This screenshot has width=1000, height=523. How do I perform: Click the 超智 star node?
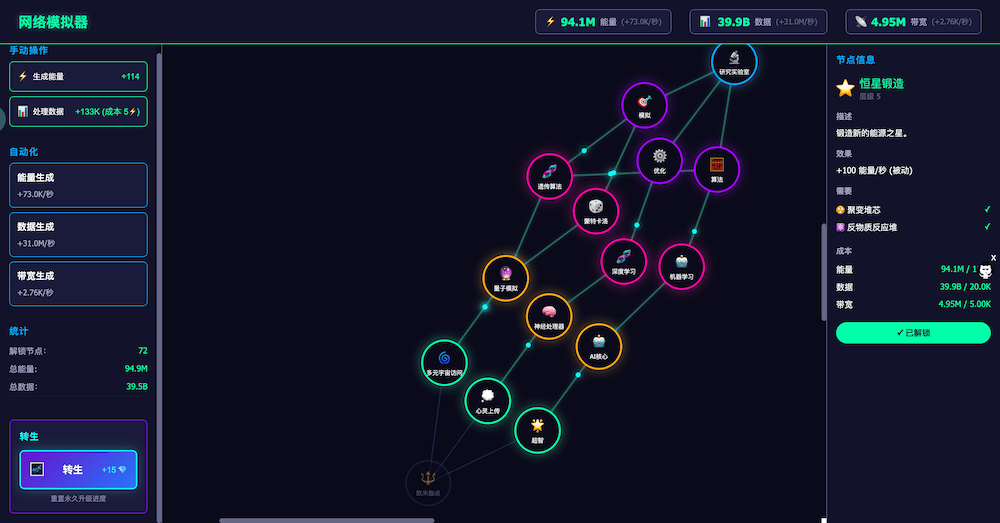[537, 429]
